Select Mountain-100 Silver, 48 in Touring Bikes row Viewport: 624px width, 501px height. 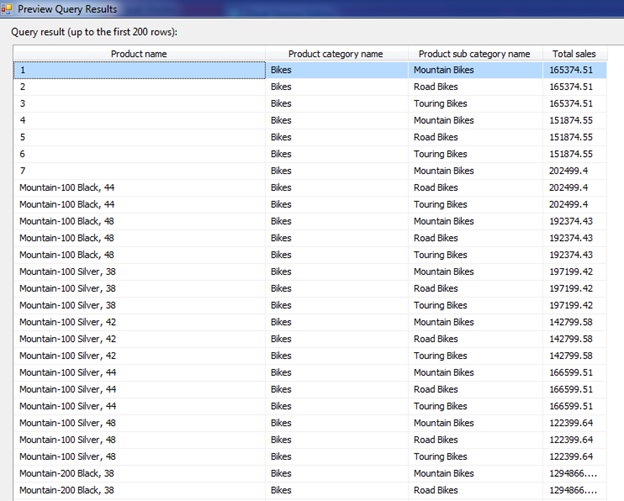[139, 456]
